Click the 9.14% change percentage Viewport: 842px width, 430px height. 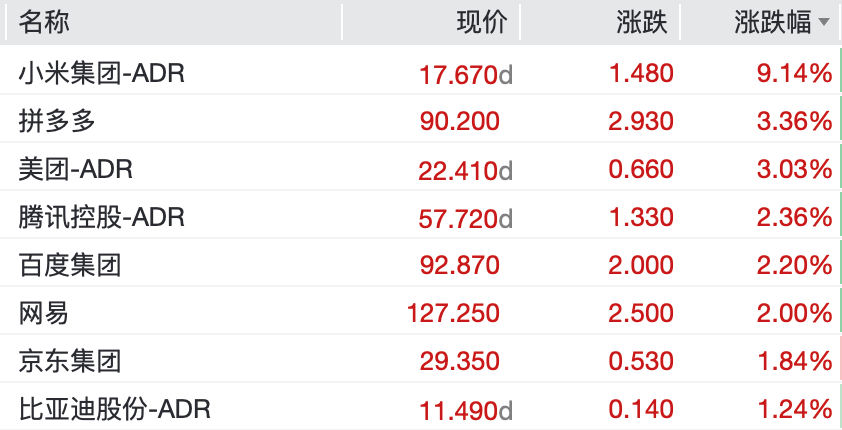(795, 74)
